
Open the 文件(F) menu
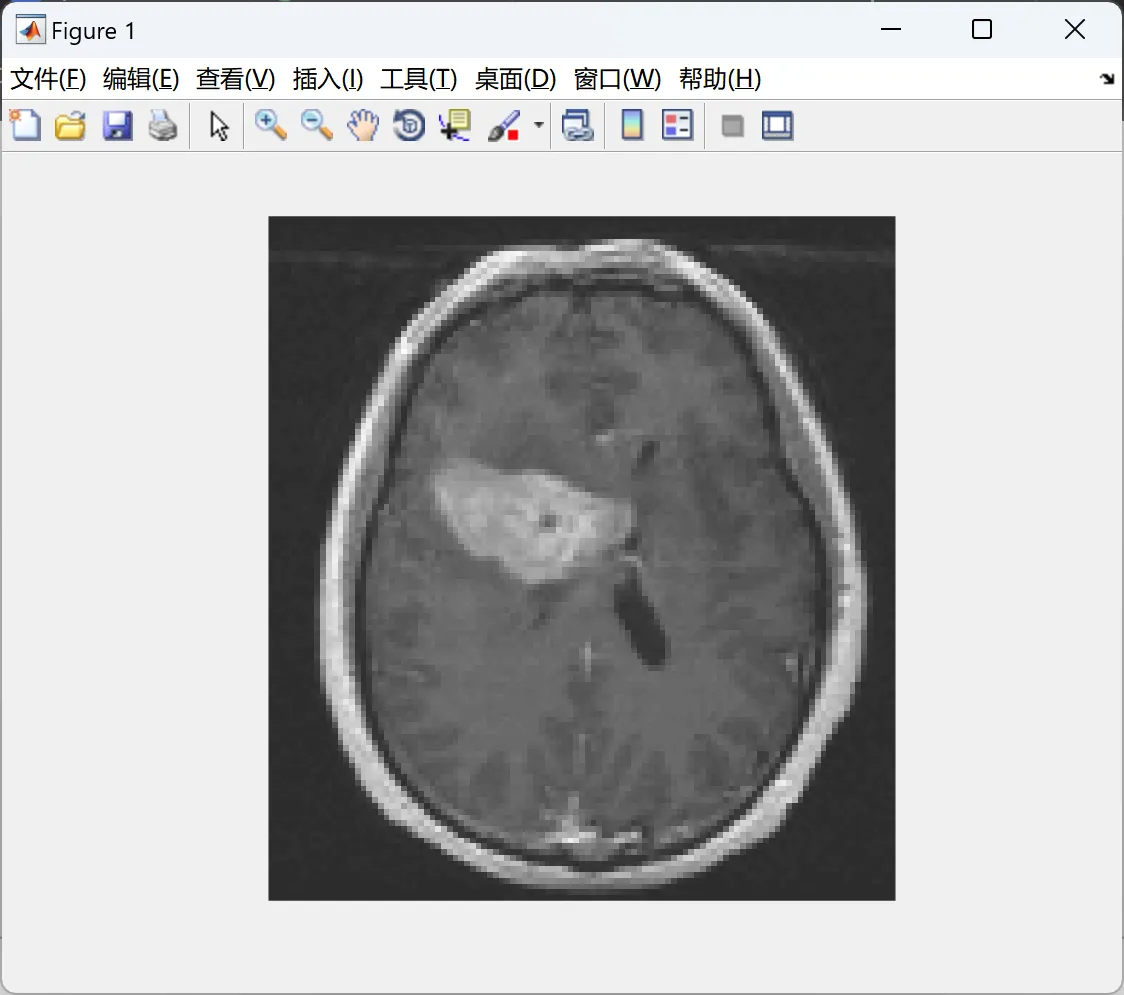tap(48, 79)
